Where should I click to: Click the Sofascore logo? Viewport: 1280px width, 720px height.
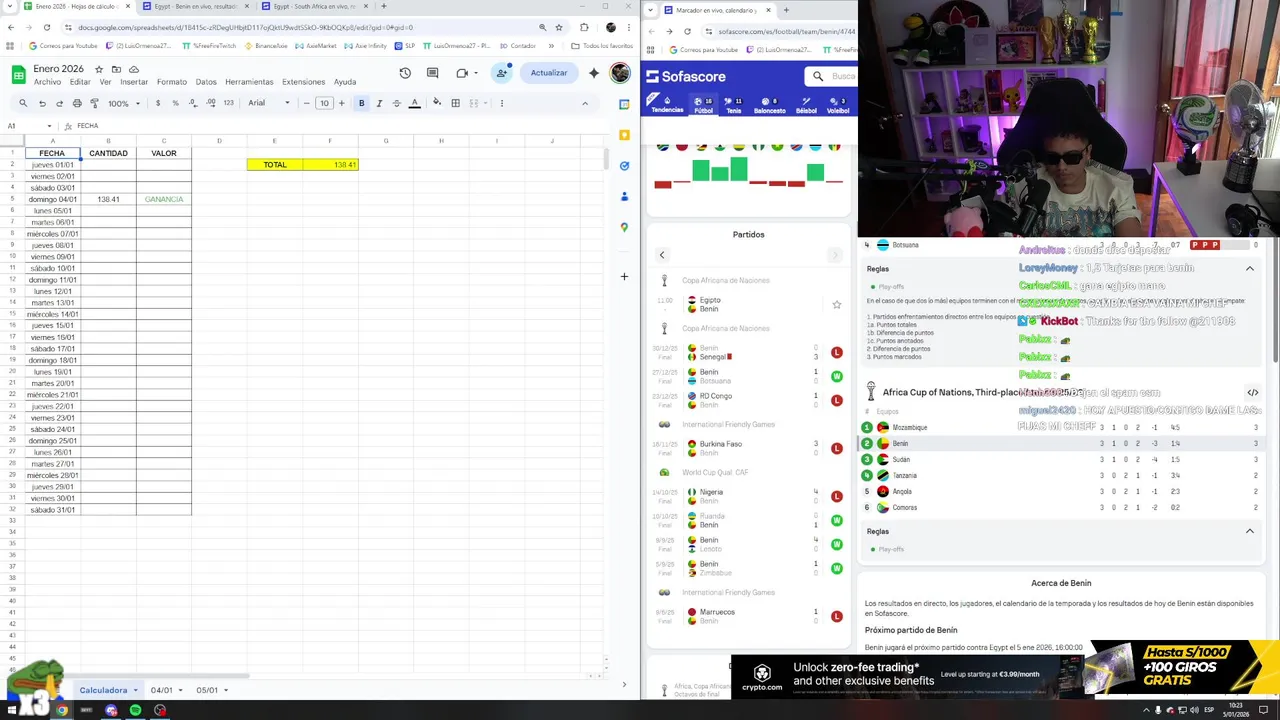pyautogui.click(x=686, y=76)
